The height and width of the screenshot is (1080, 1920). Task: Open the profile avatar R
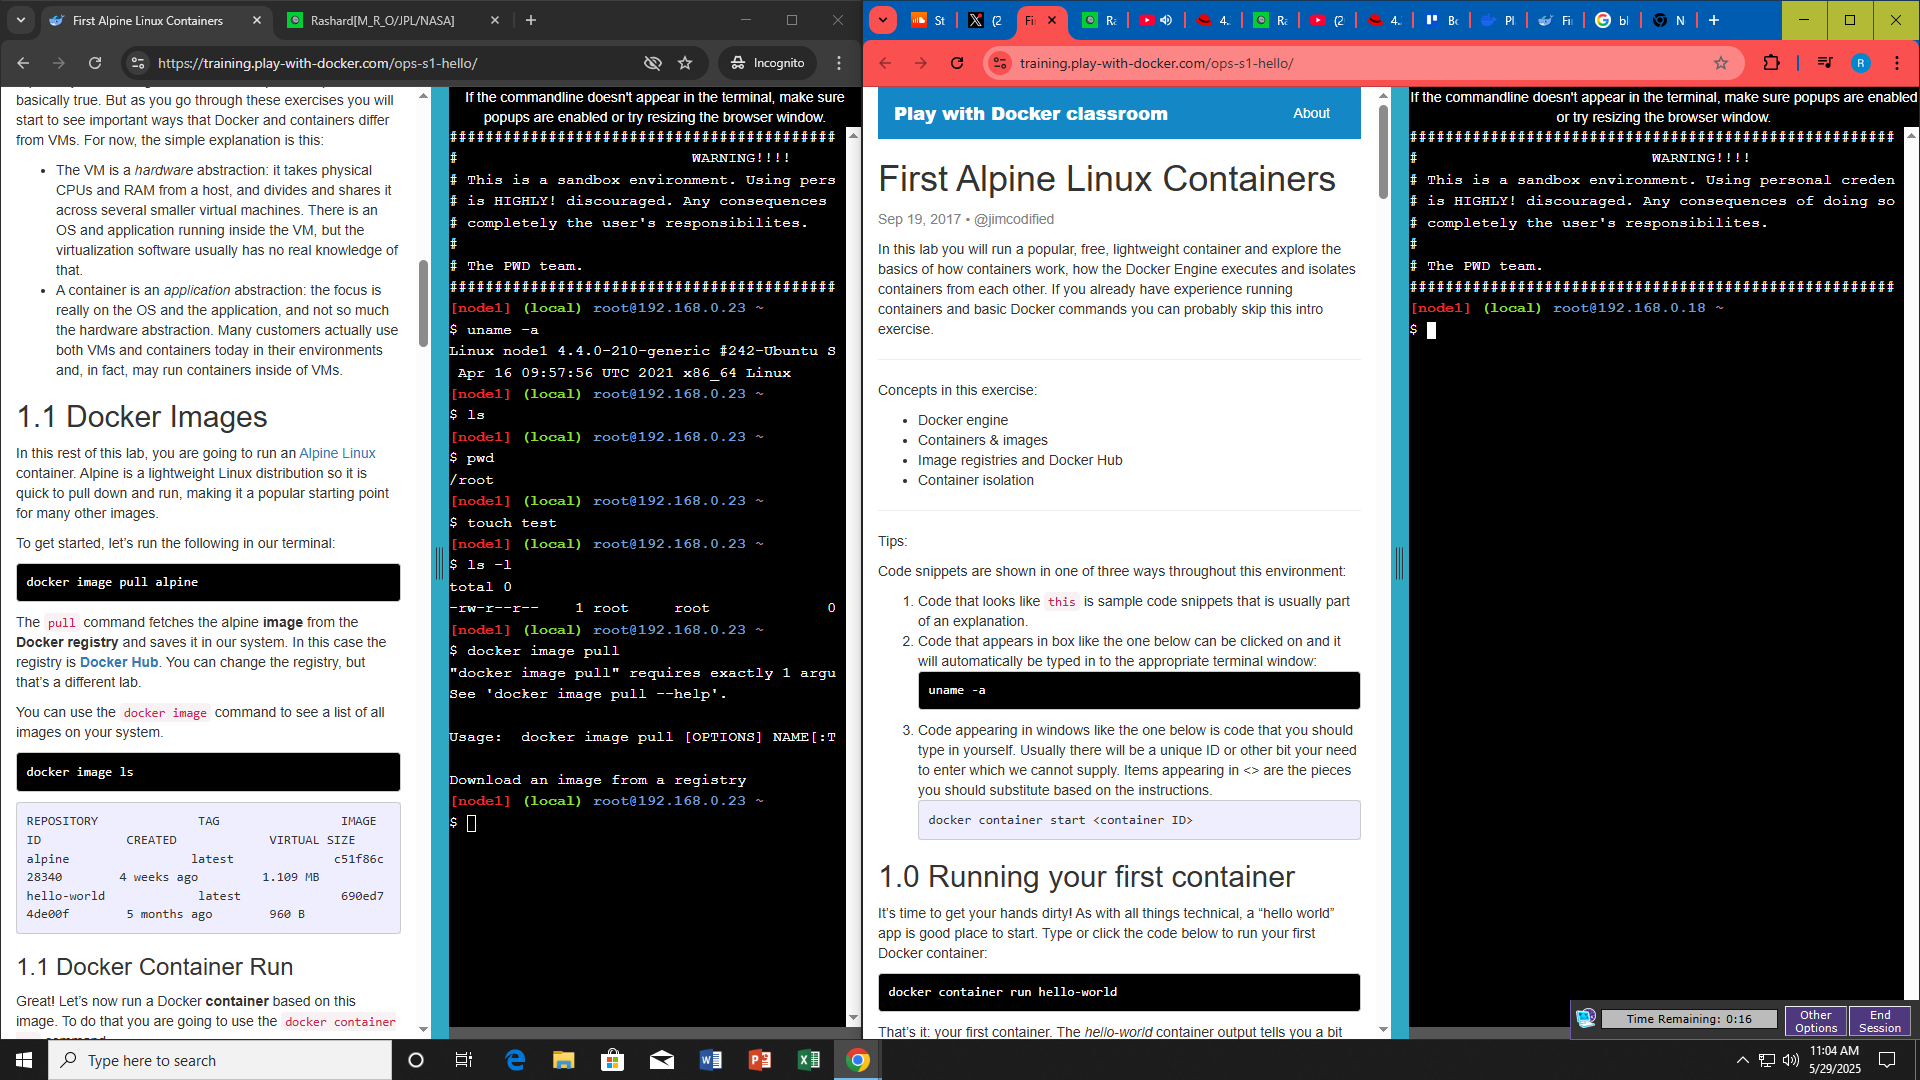1861,63
